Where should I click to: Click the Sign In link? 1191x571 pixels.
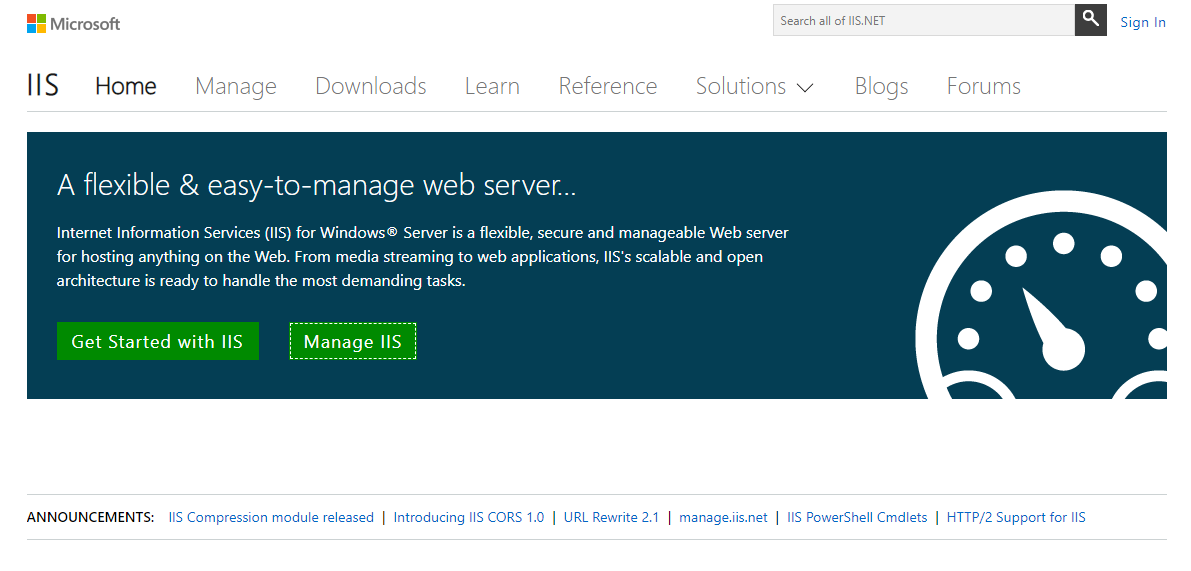(1142, 22)
